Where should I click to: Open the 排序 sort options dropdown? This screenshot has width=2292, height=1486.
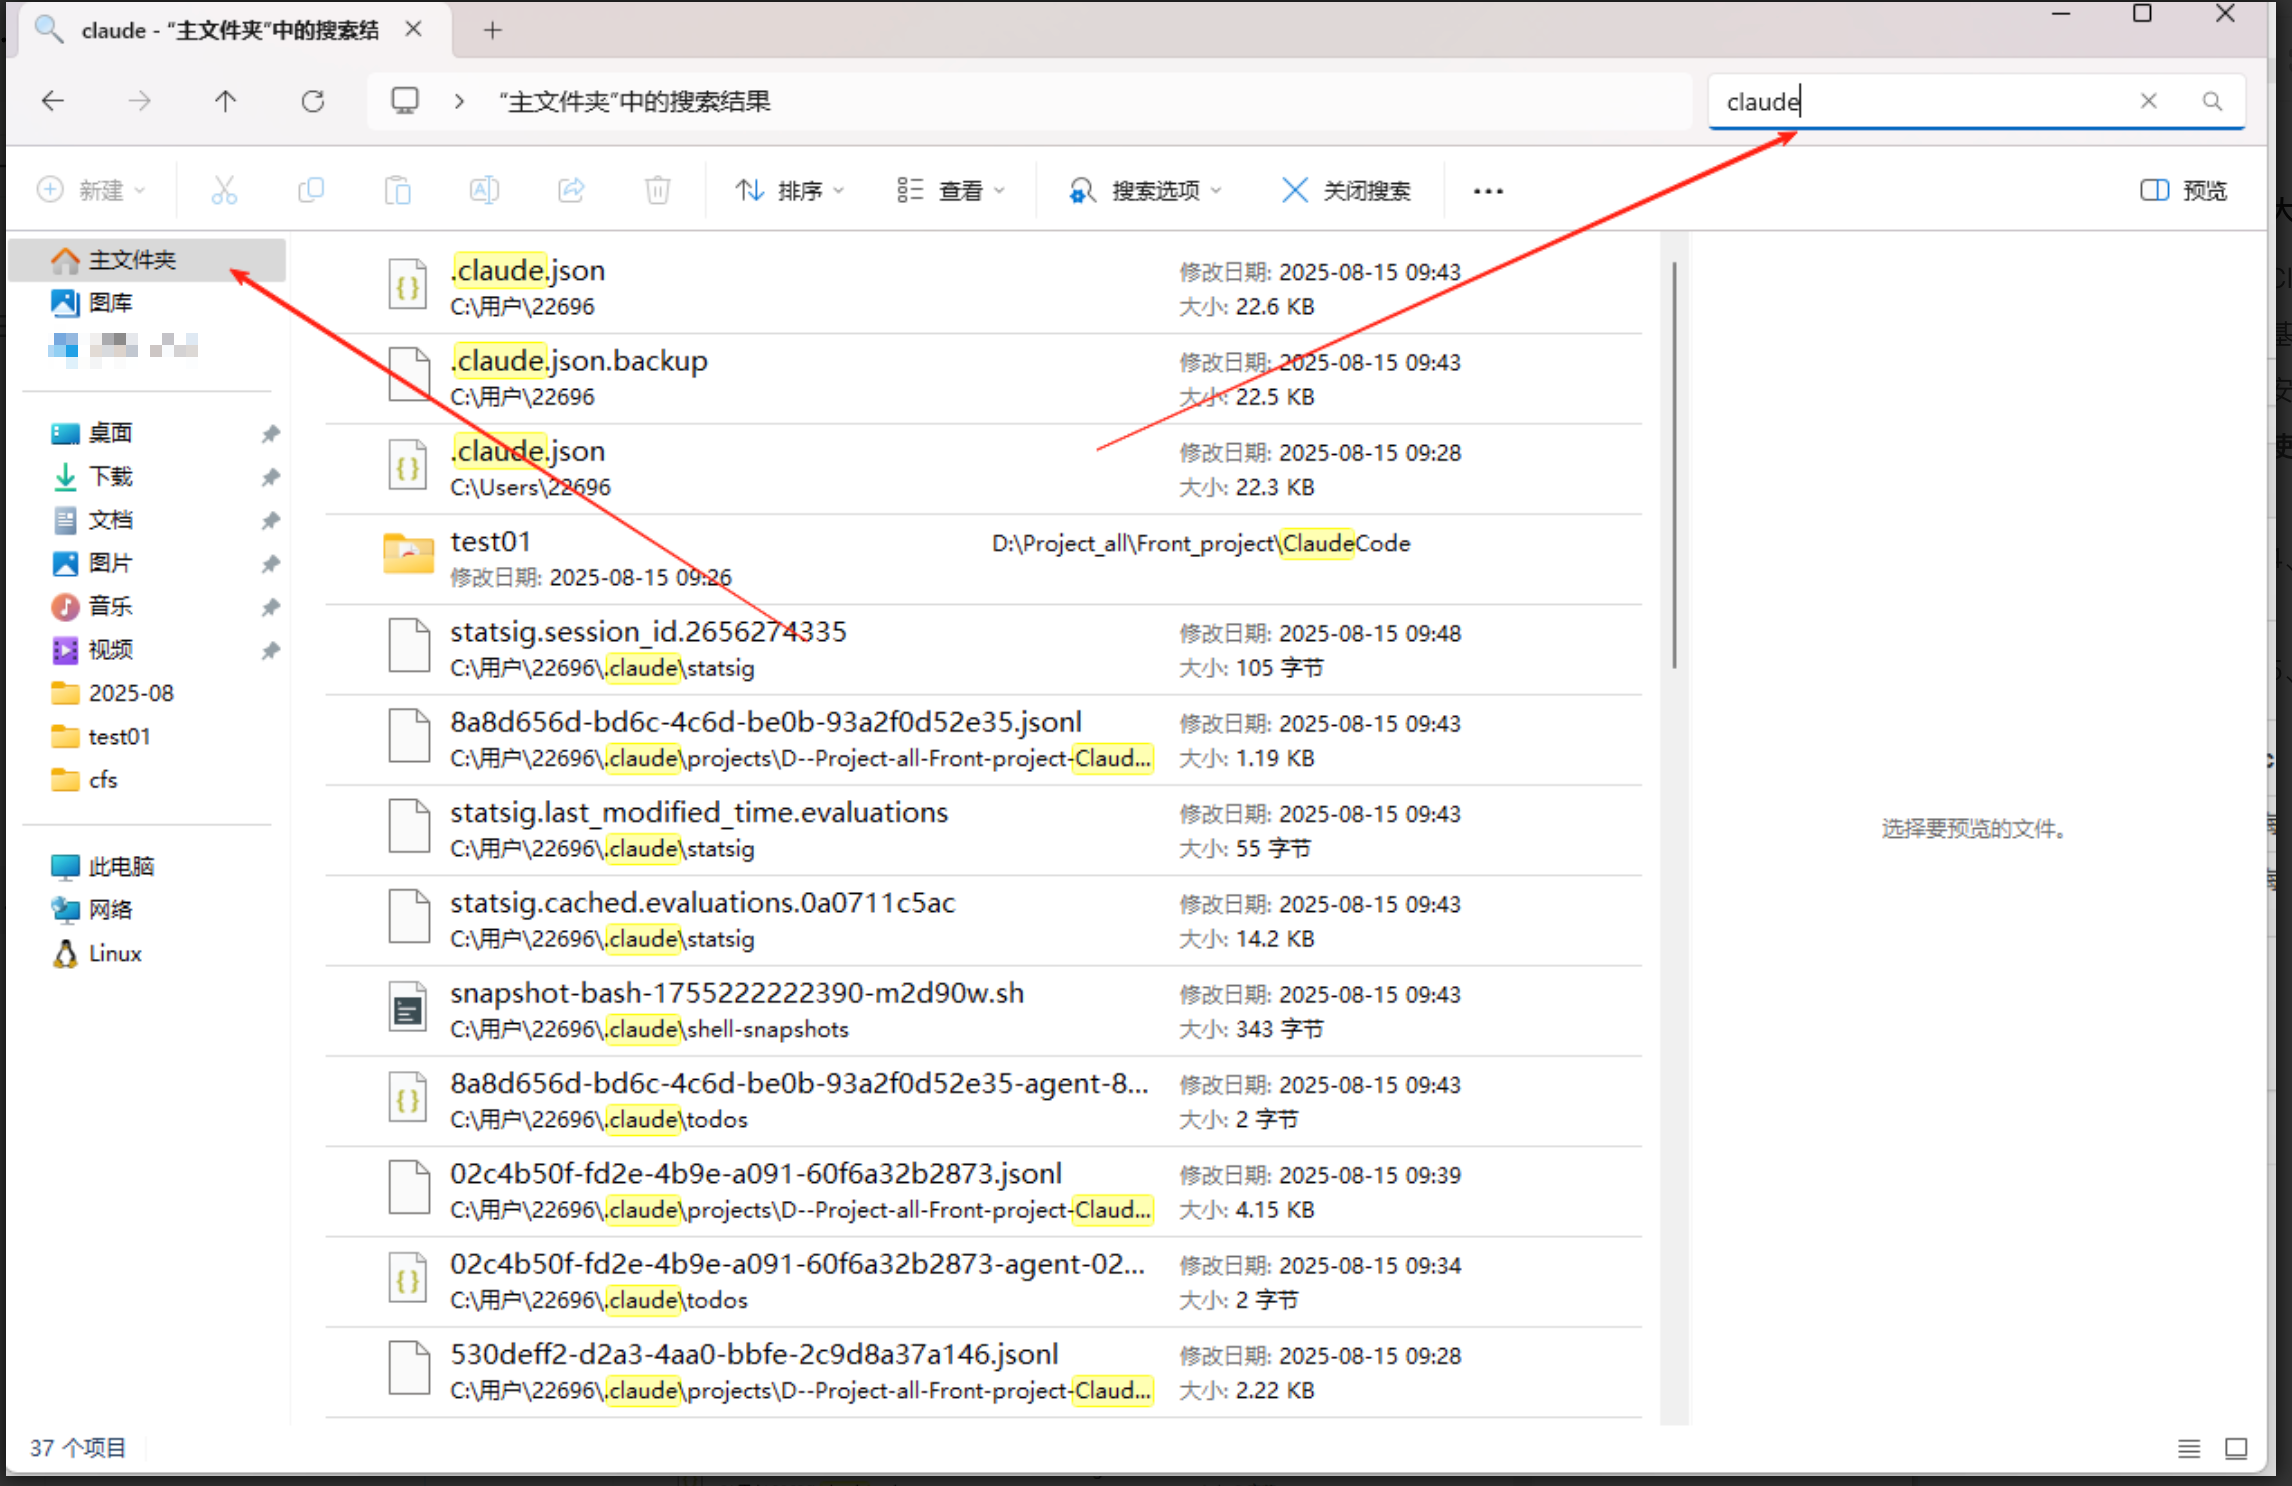pos(792,190)
